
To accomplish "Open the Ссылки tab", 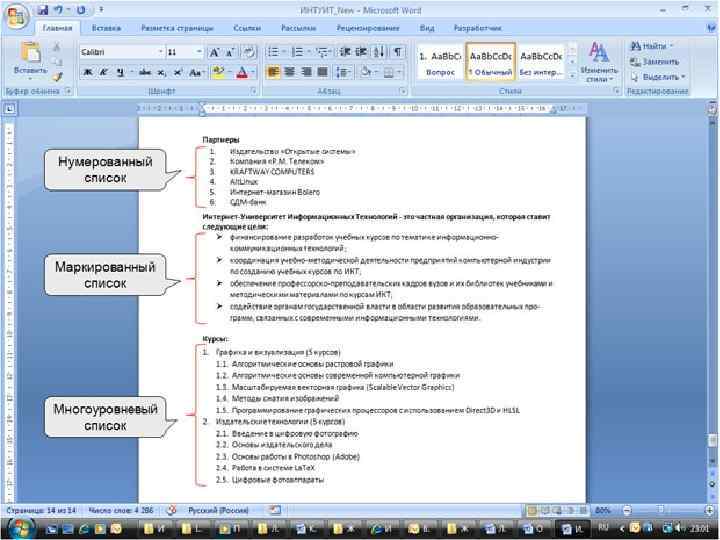I will (247, 28).
